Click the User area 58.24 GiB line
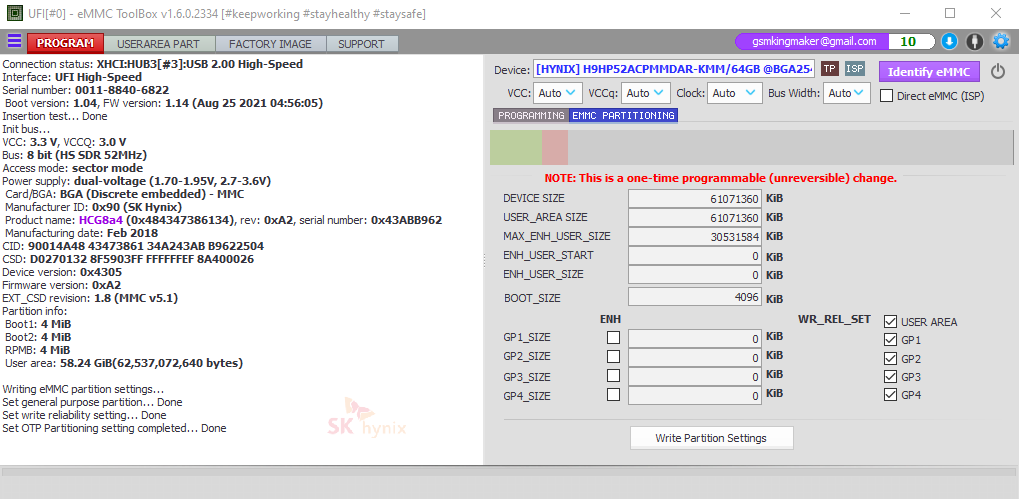This screenshot has width=1019, height=499. pos(124,363)
